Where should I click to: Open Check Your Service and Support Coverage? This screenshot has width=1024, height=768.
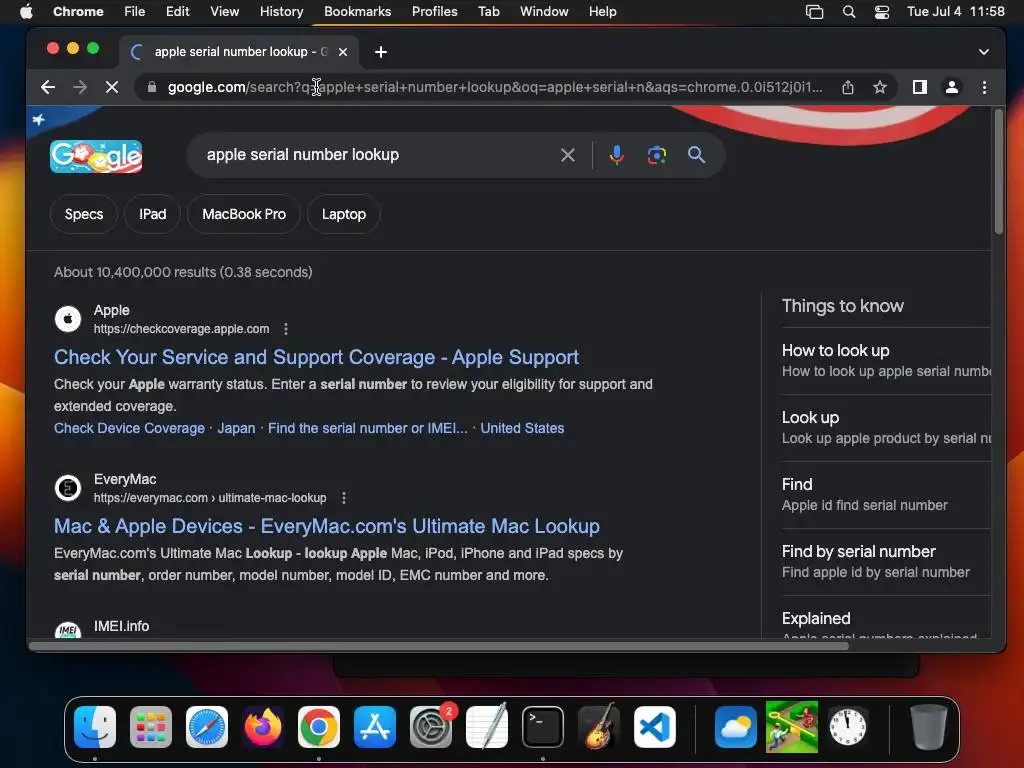(316, 357)
